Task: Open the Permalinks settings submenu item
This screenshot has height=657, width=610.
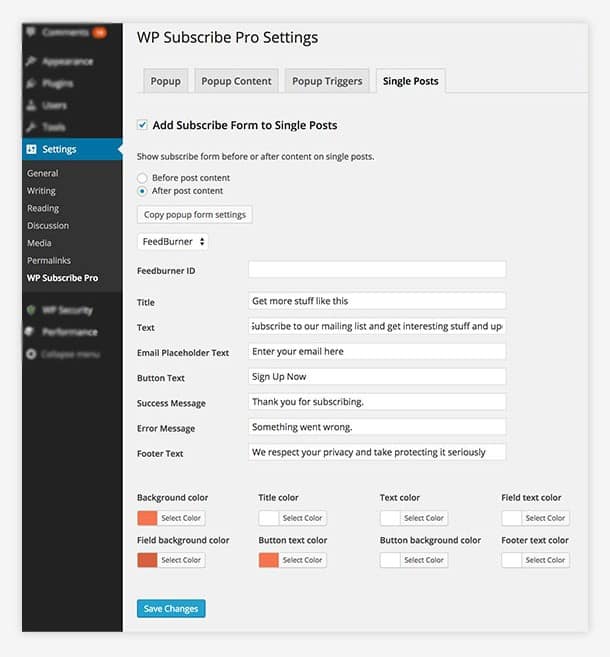Action: click(49, 260)
